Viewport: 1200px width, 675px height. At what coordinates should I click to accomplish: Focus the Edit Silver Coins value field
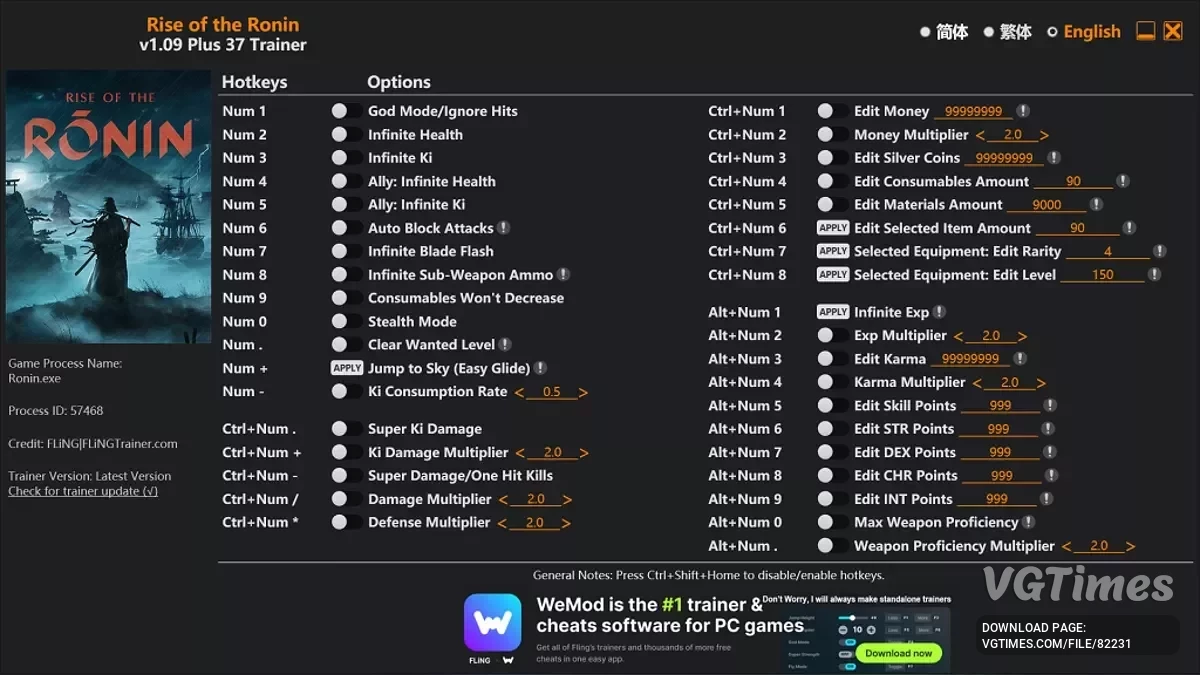pos(1004,158)
